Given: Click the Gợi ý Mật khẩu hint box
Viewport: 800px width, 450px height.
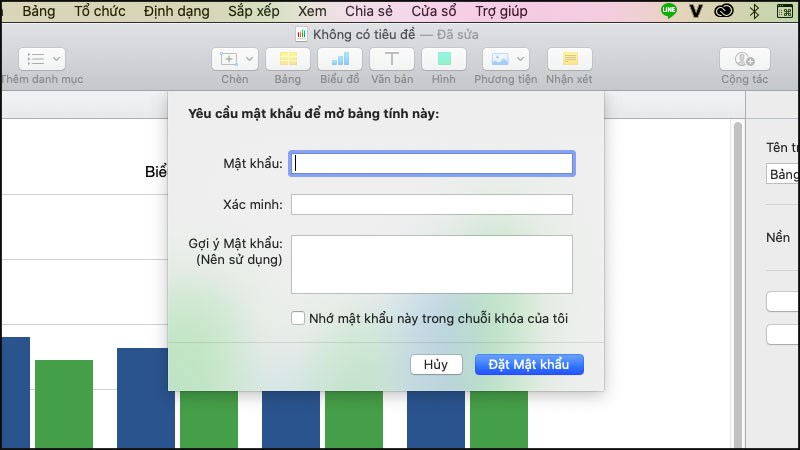Looking at the screenshot, I should pos(432,264).
